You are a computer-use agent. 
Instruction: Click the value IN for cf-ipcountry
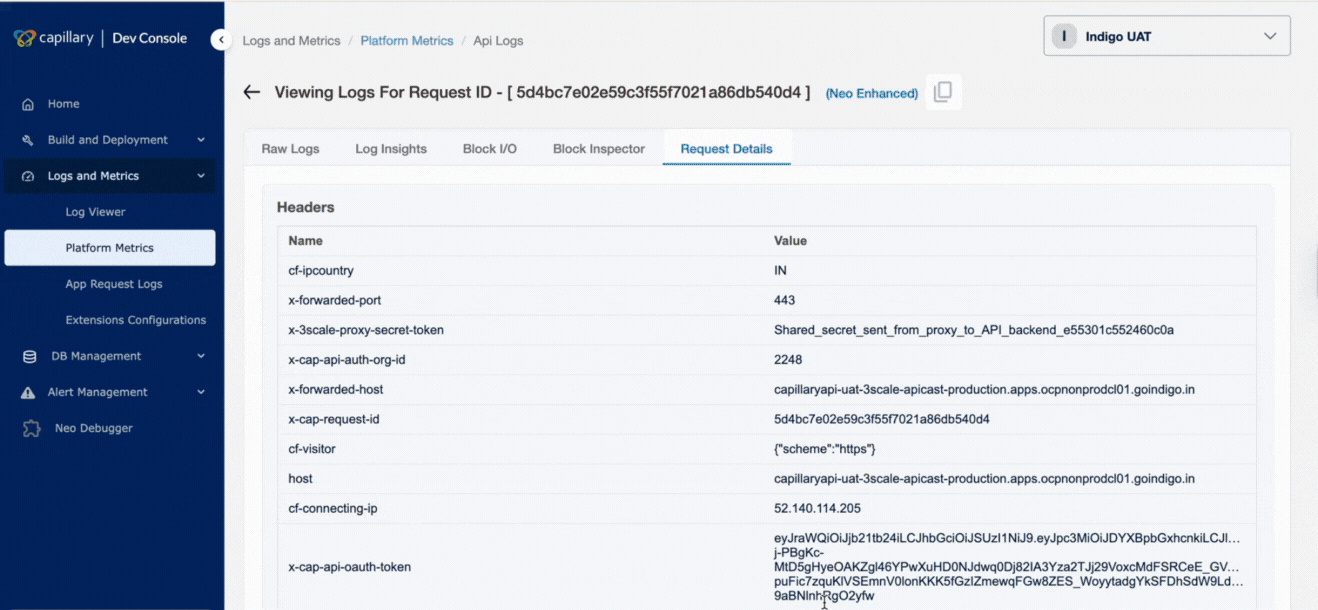(781, 271)
